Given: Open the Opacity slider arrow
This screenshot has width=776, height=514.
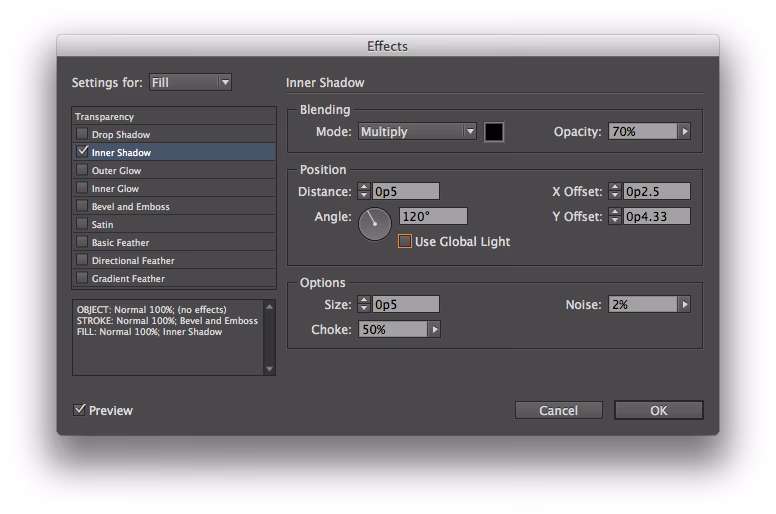Looking at the screenshot, I should pyautogui.click(x=684, y=131).
